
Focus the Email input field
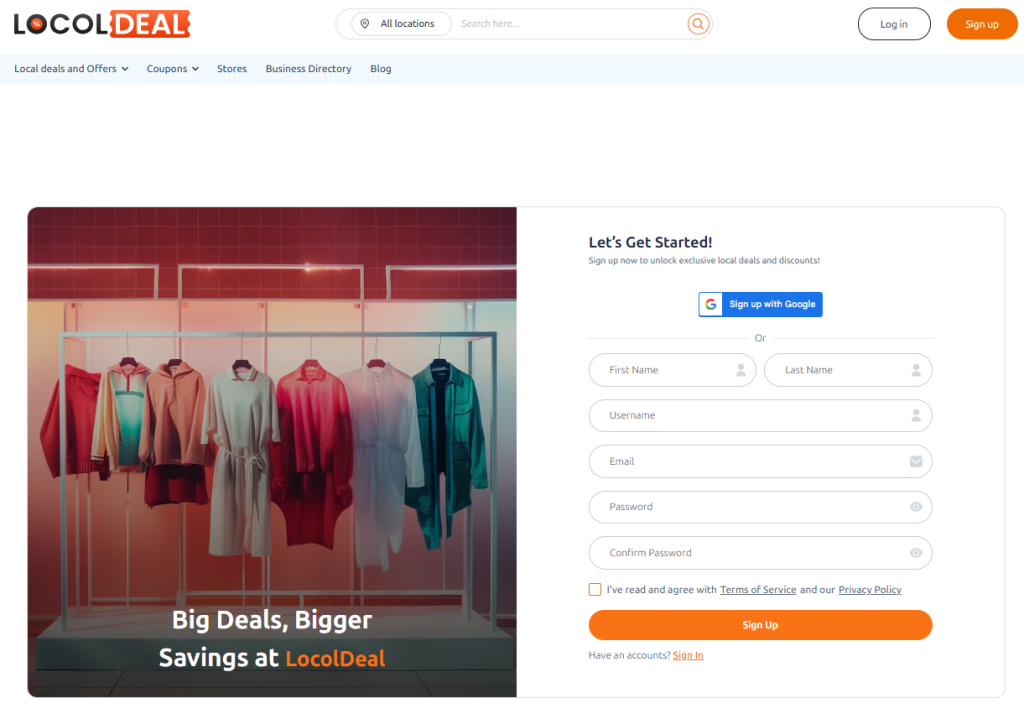click(x=760, y=462)
